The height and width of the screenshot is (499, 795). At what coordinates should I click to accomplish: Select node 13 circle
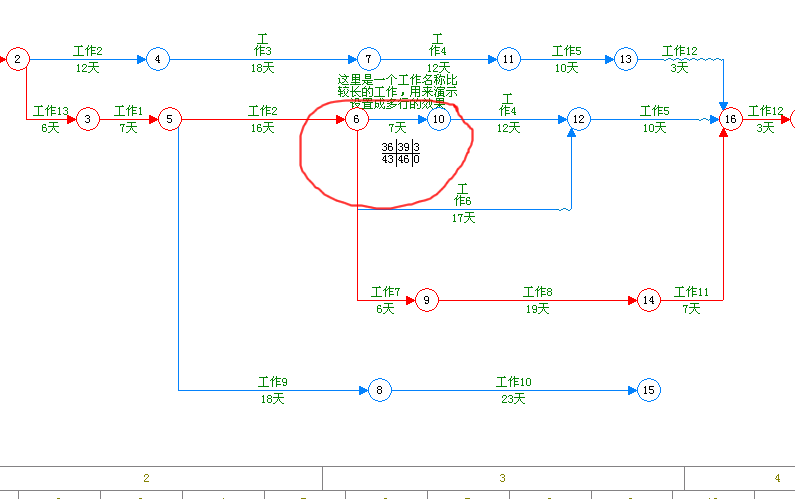click(x=626, y=59)
